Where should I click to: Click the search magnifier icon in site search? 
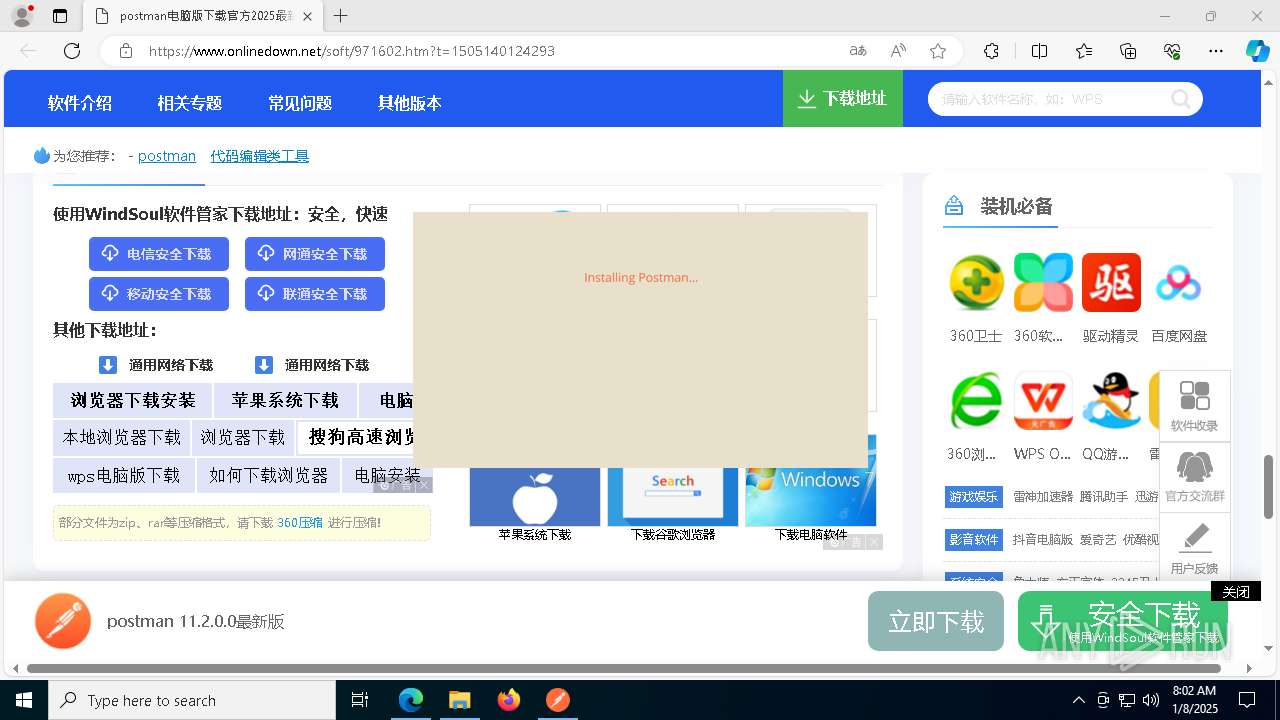pyautogui.click(x=1181, y=99)
